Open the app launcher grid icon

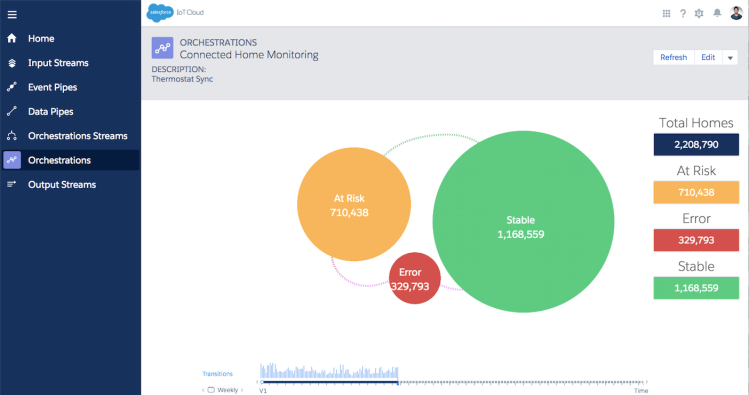(x=666, y=13)
